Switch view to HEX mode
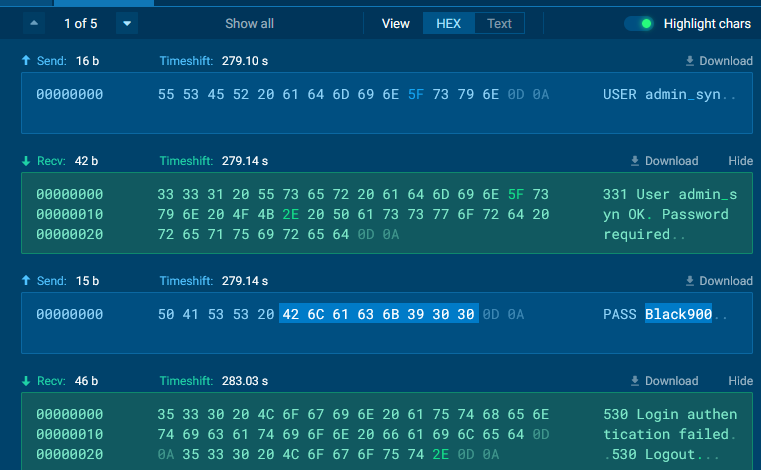Viewport: 761px width, 470px height. click(x=448, y=23)
